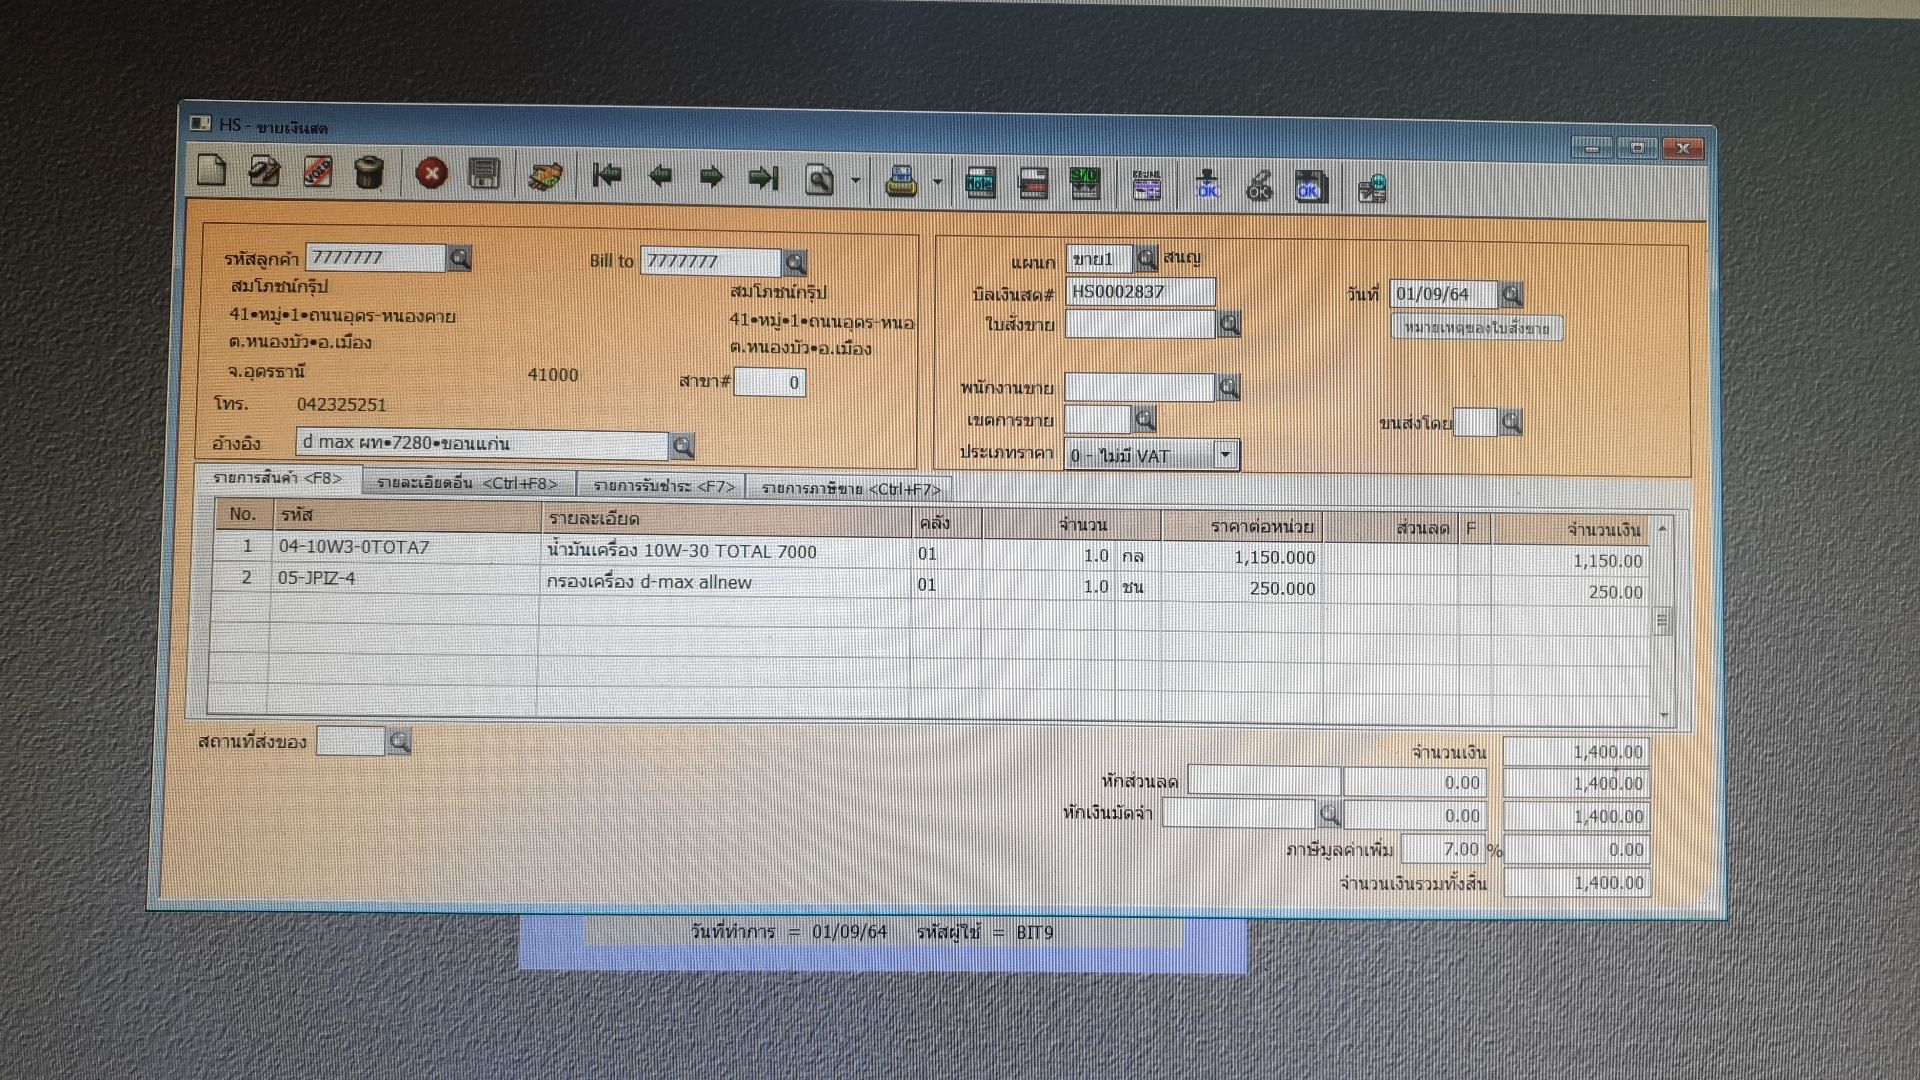Click the discount deduction input field
Image resolution: width=1920 pixels, height=1080 pixels.
pyautogui.click(x=1264, y=781)
